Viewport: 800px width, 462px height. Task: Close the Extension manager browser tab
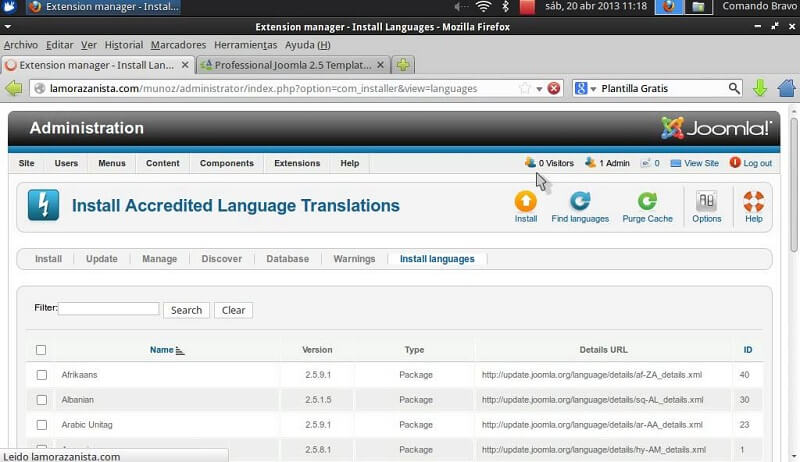tap(185, 65)
